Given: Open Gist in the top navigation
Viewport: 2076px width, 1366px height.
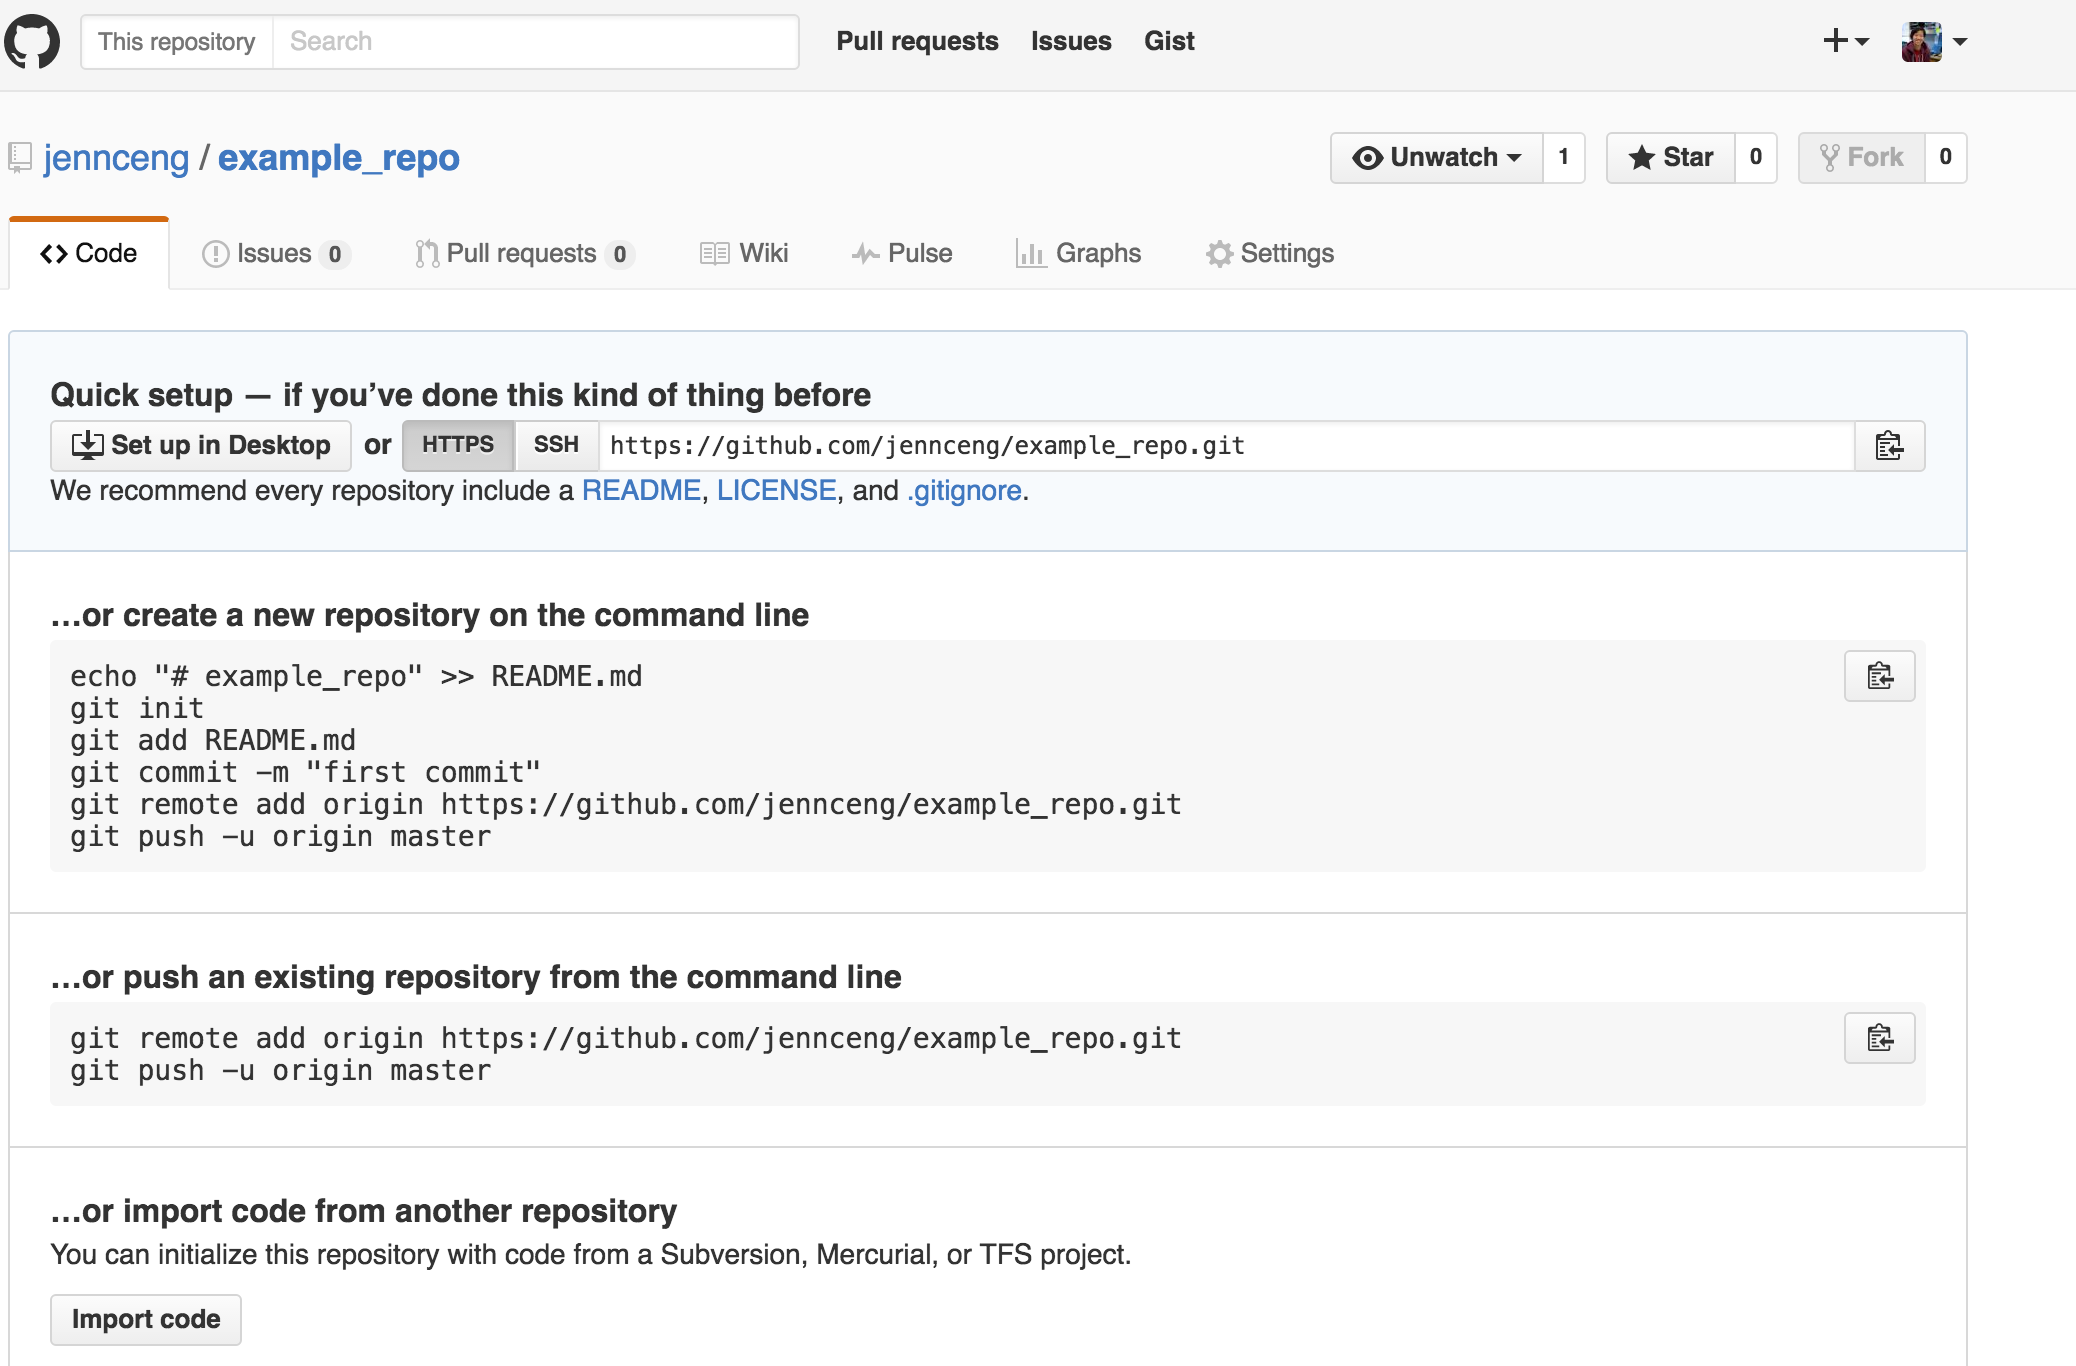Looking at the screenshot, I should point(1169,41).
